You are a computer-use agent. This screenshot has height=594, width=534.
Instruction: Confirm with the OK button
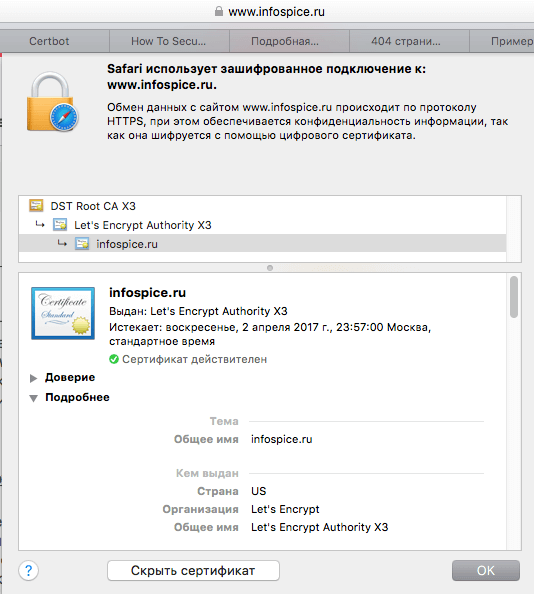(x=486, y=571)
